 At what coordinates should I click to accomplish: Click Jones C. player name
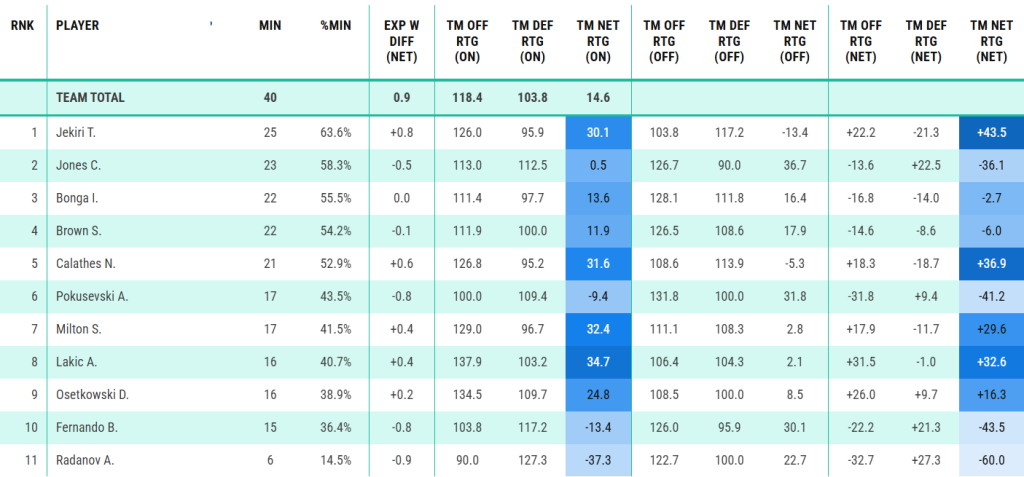tap(78, 165)
